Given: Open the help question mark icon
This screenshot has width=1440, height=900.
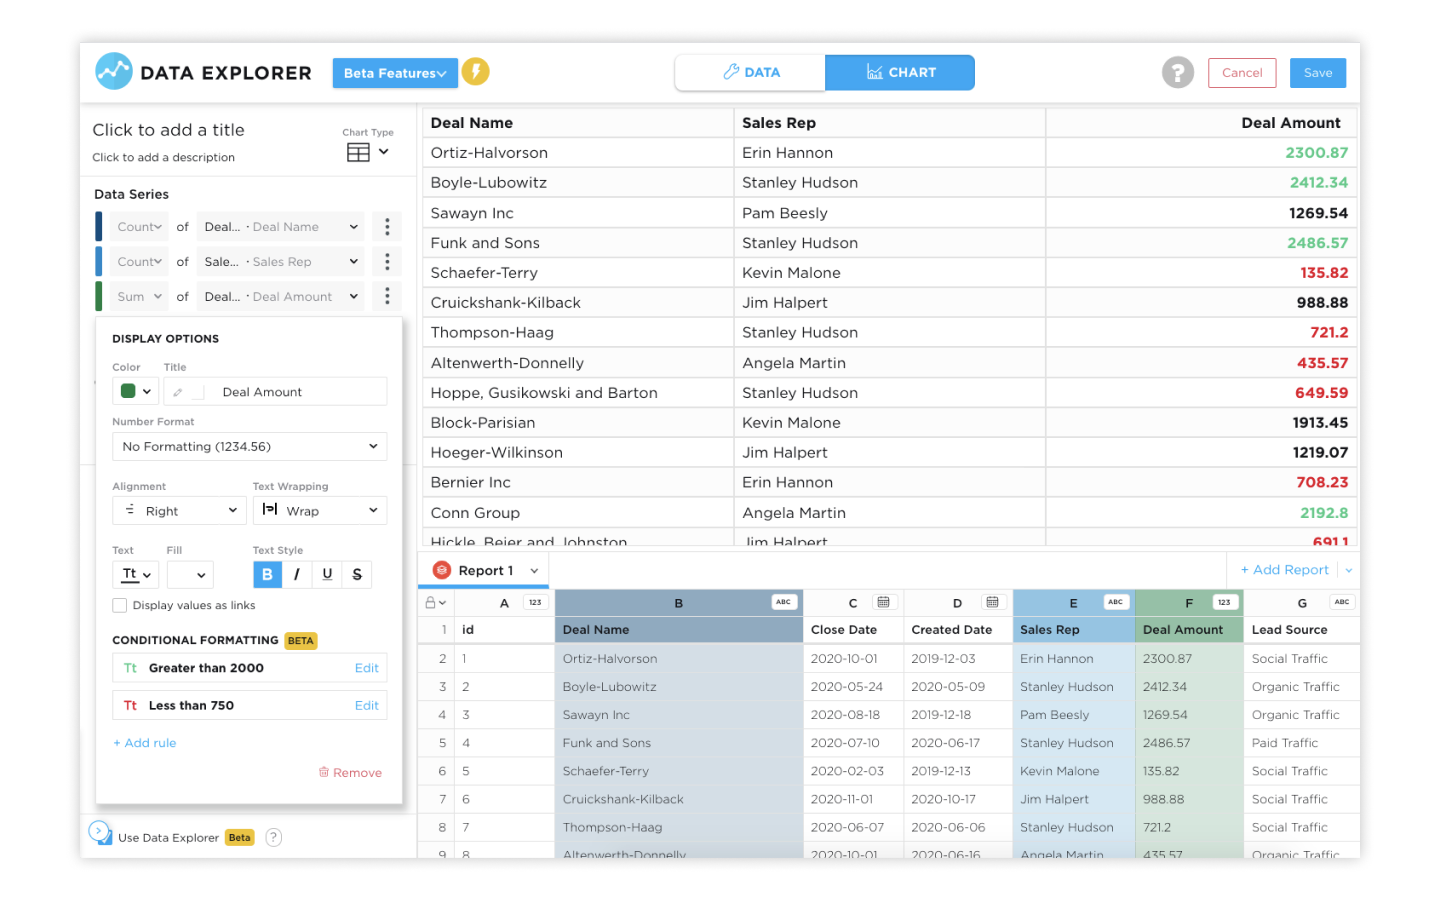Looking at the screenshot, I should coord(1177,73).
